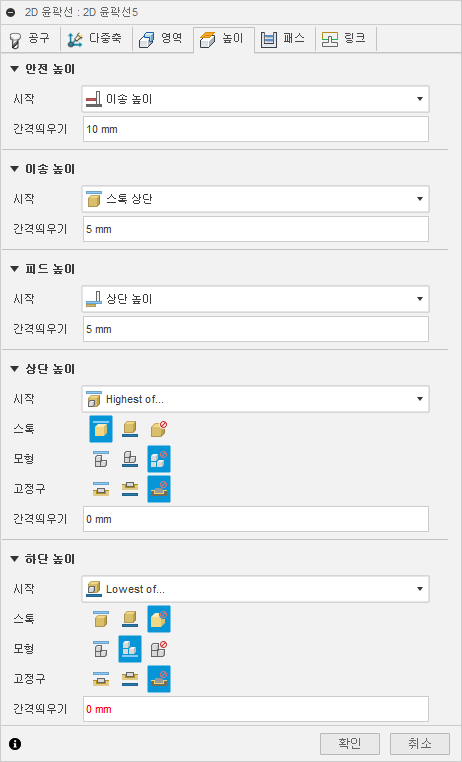Open the 이송 높이 시작 dropdown showing 스톡 상단
This screenshot has width=462, height=762.
point(256,199)
